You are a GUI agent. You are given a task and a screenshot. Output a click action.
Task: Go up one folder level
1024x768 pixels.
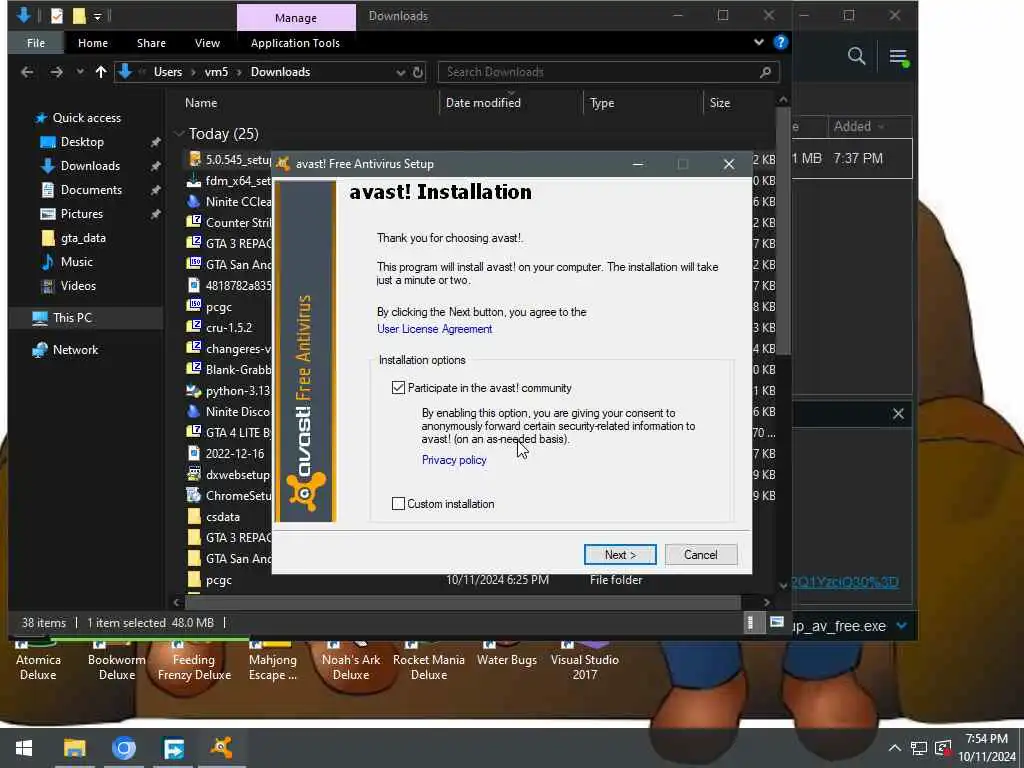point(101,72)
